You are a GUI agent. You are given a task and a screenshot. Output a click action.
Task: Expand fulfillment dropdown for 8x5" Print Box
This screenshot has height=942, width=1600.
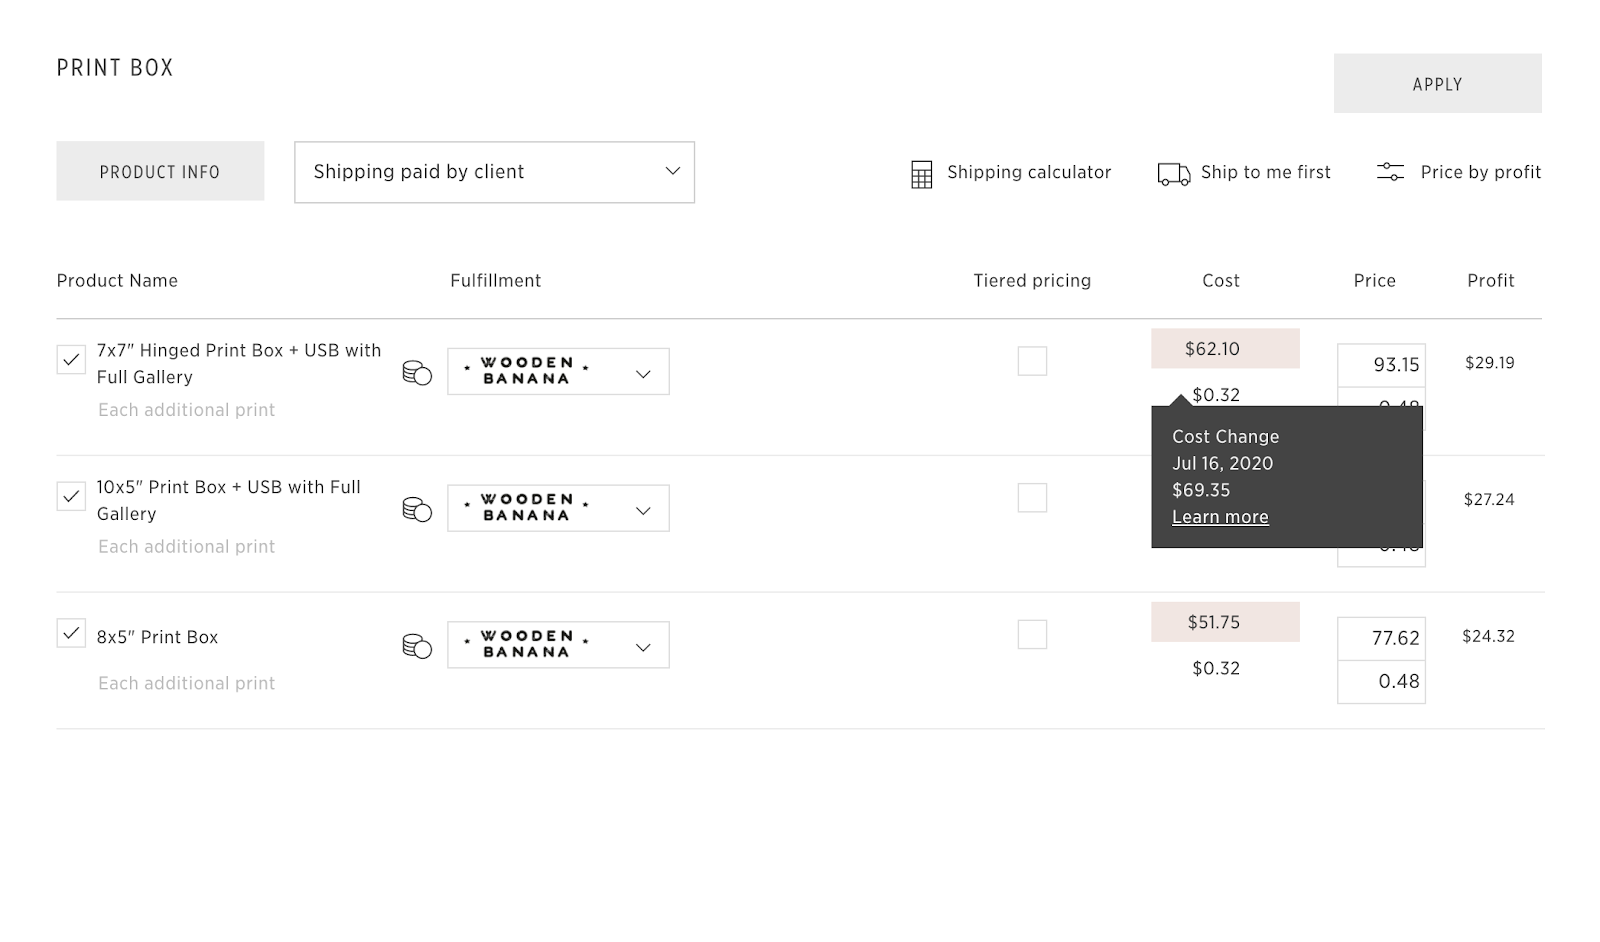558,645
